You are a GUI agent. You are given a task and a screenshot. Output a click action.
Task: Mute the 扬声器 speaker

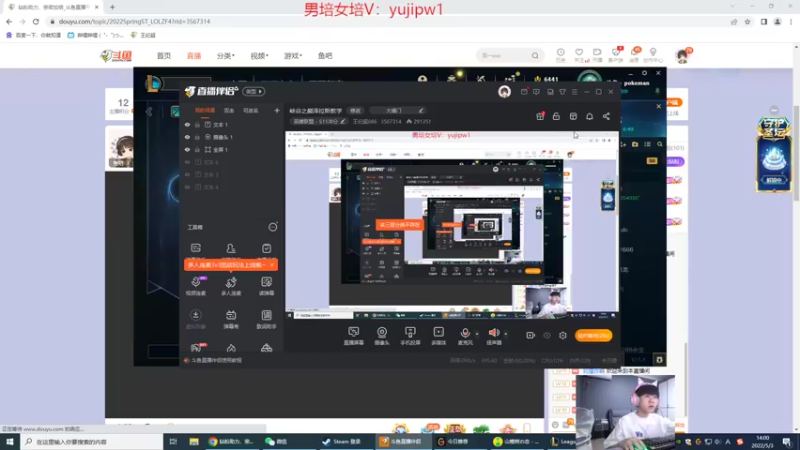(493, 335)
